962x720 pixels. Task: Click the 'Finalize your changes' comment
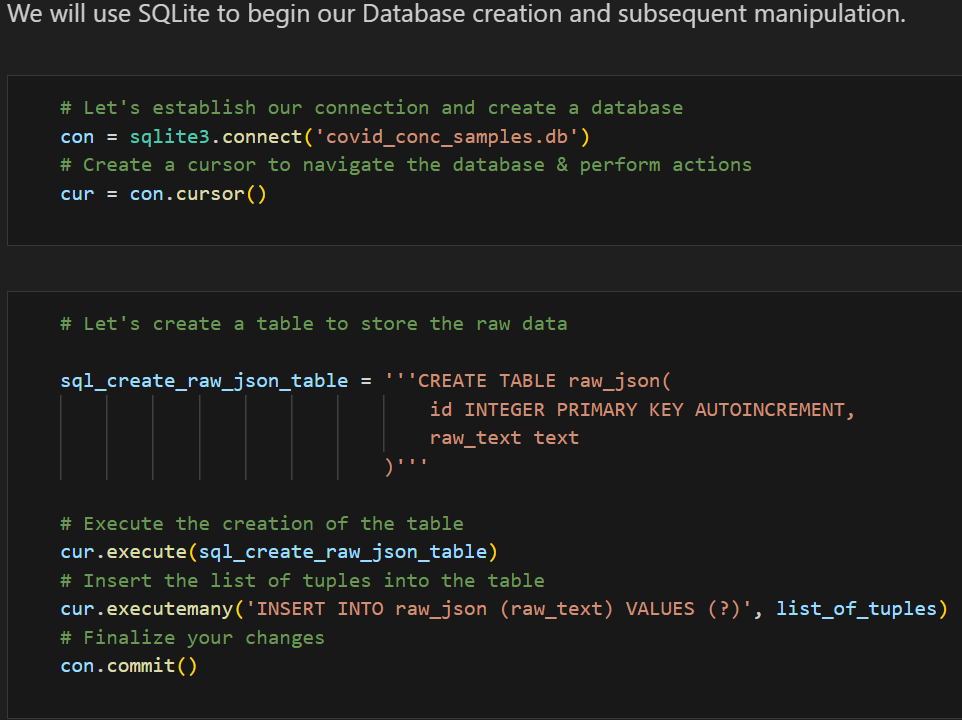click(x=192, y=637)
